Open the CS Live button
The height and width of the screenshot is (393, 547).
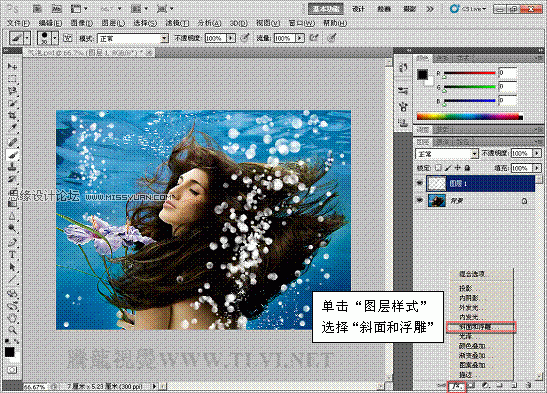click(x=468, y=9)
